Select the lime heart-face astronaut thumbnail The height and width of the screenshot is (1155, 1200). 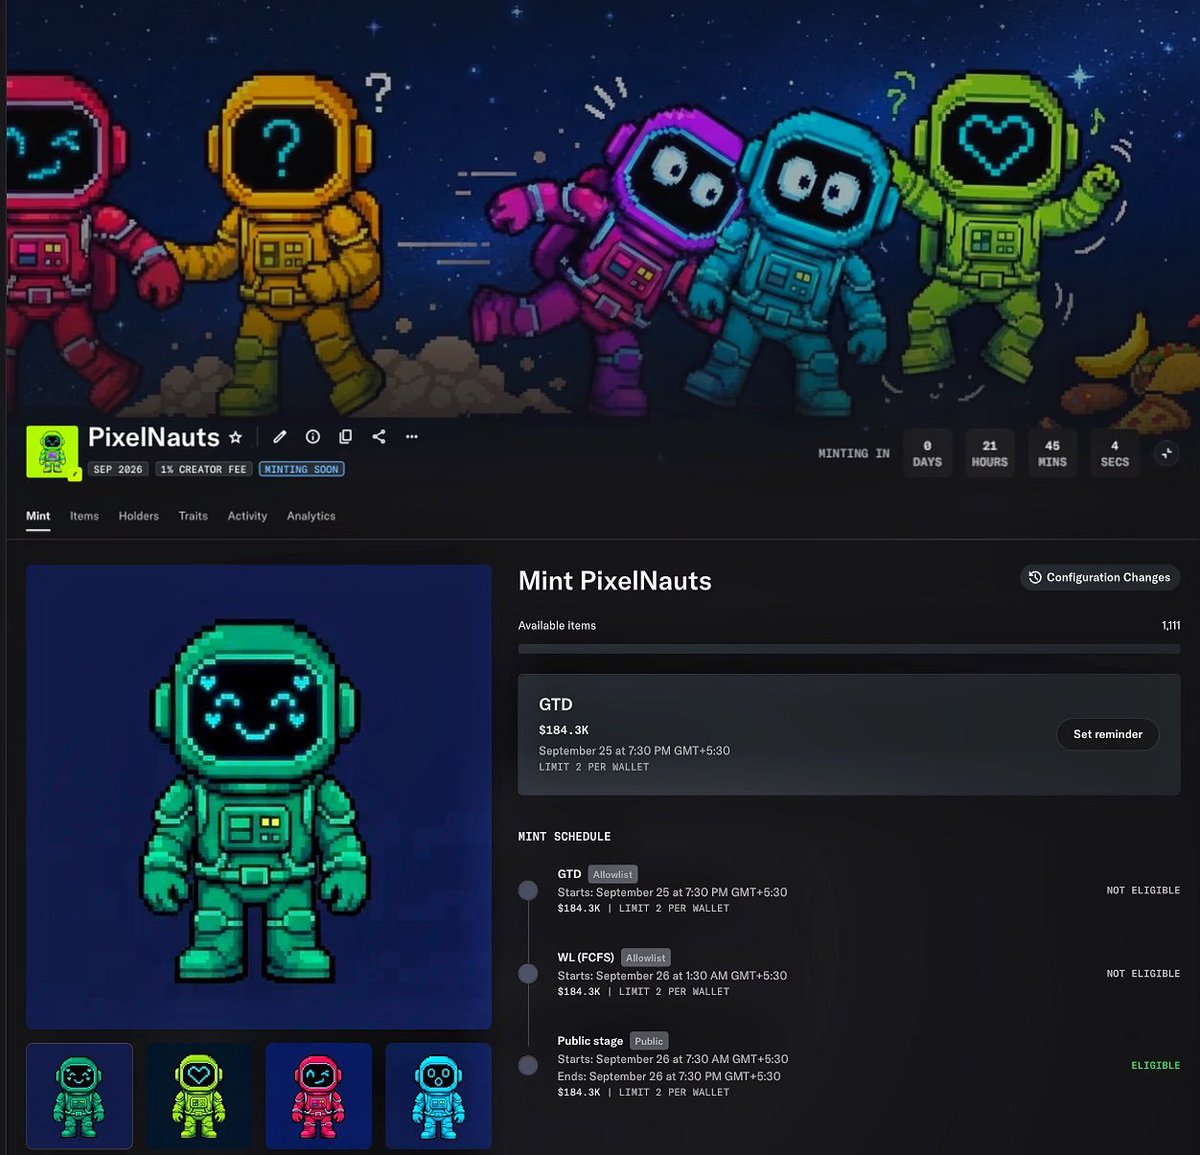coord(199,1096)
